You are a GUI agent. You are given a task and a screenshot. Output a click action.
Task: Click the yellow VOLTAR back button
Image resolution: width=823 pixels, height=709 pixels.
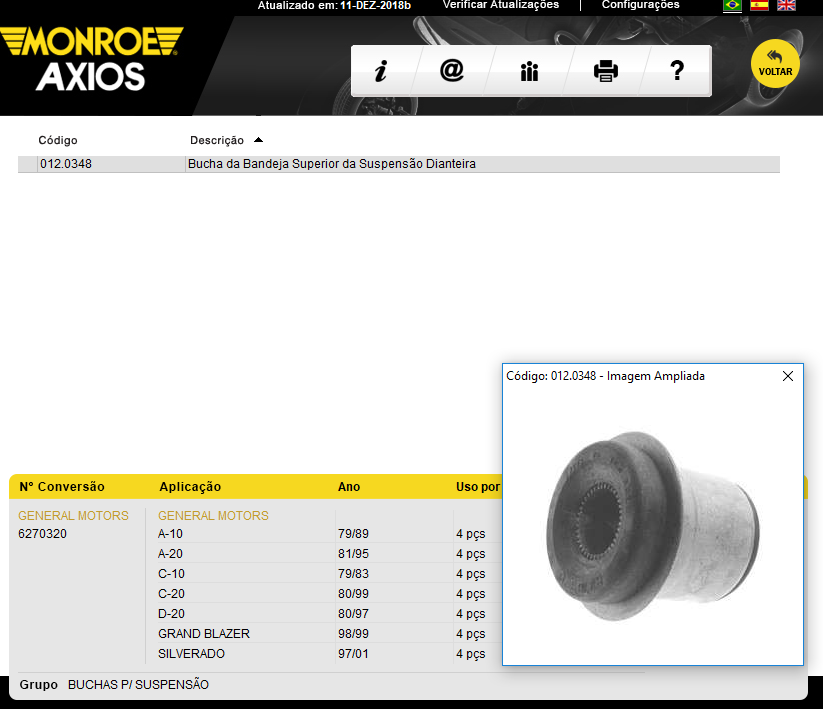775,66
